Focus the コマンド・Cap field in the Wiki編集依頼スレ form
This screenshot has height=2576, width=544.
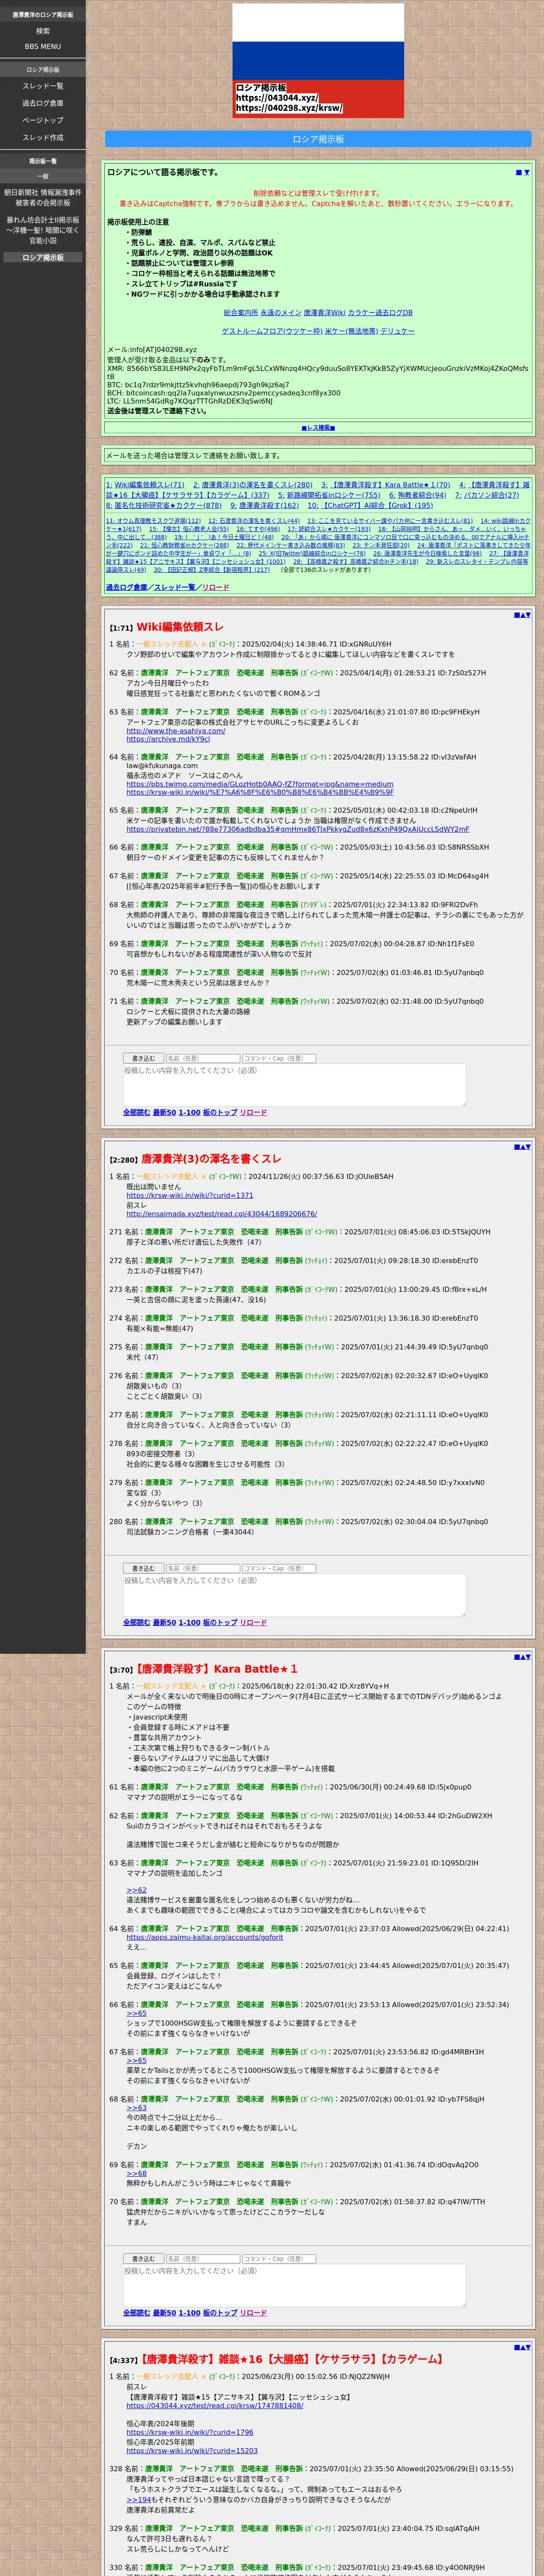[279, 1058]
